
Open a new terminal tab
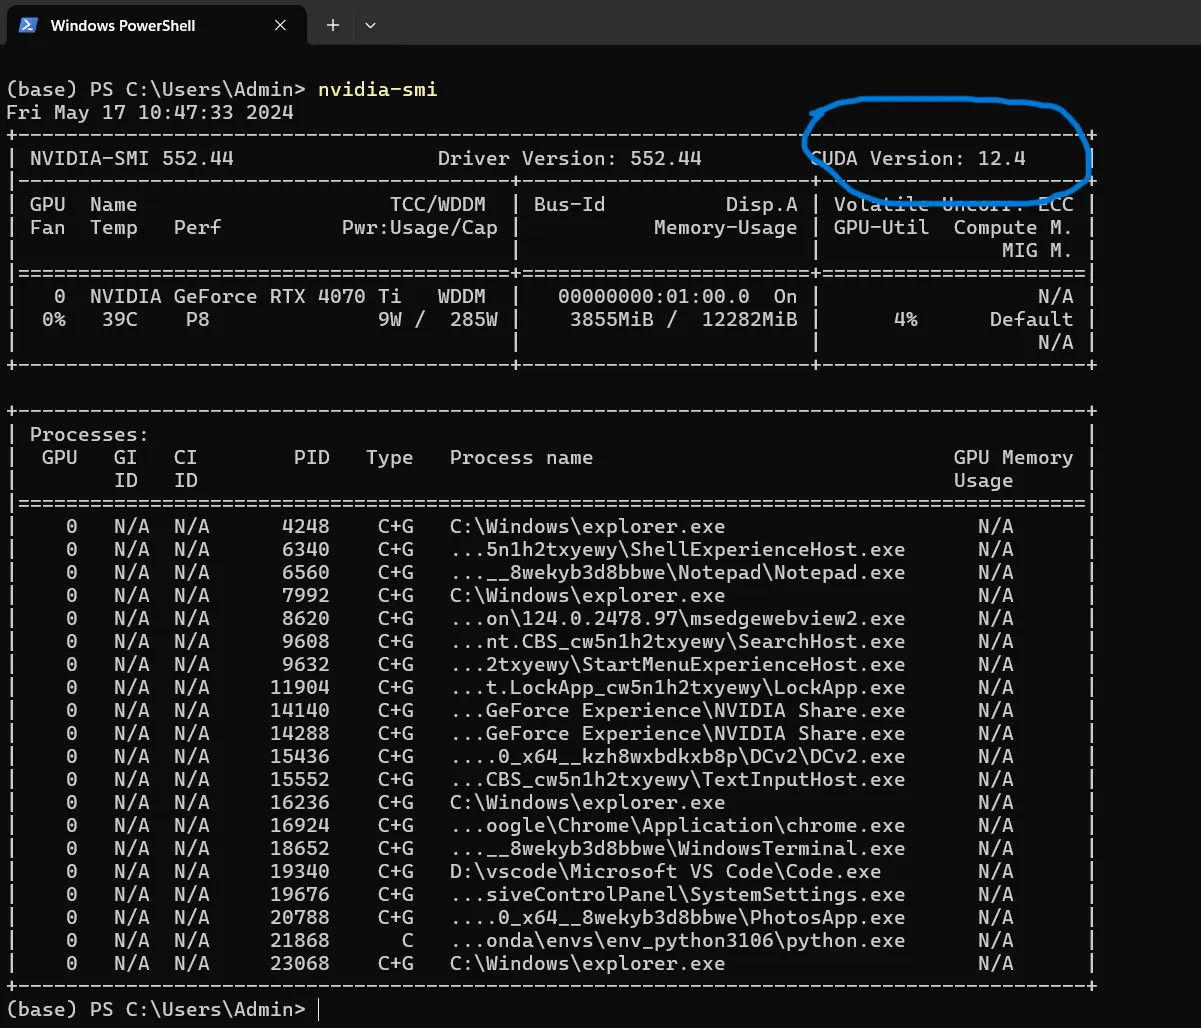pos(333,25)
